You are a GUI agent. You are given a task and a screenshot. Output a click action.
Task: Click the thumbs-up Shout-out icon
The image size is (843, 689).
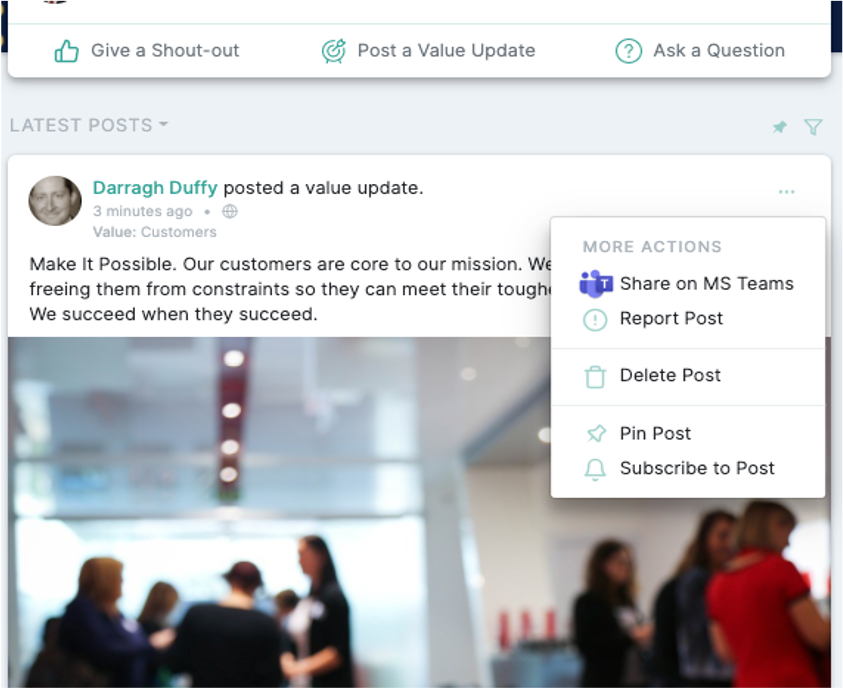(x=67, y=52)
